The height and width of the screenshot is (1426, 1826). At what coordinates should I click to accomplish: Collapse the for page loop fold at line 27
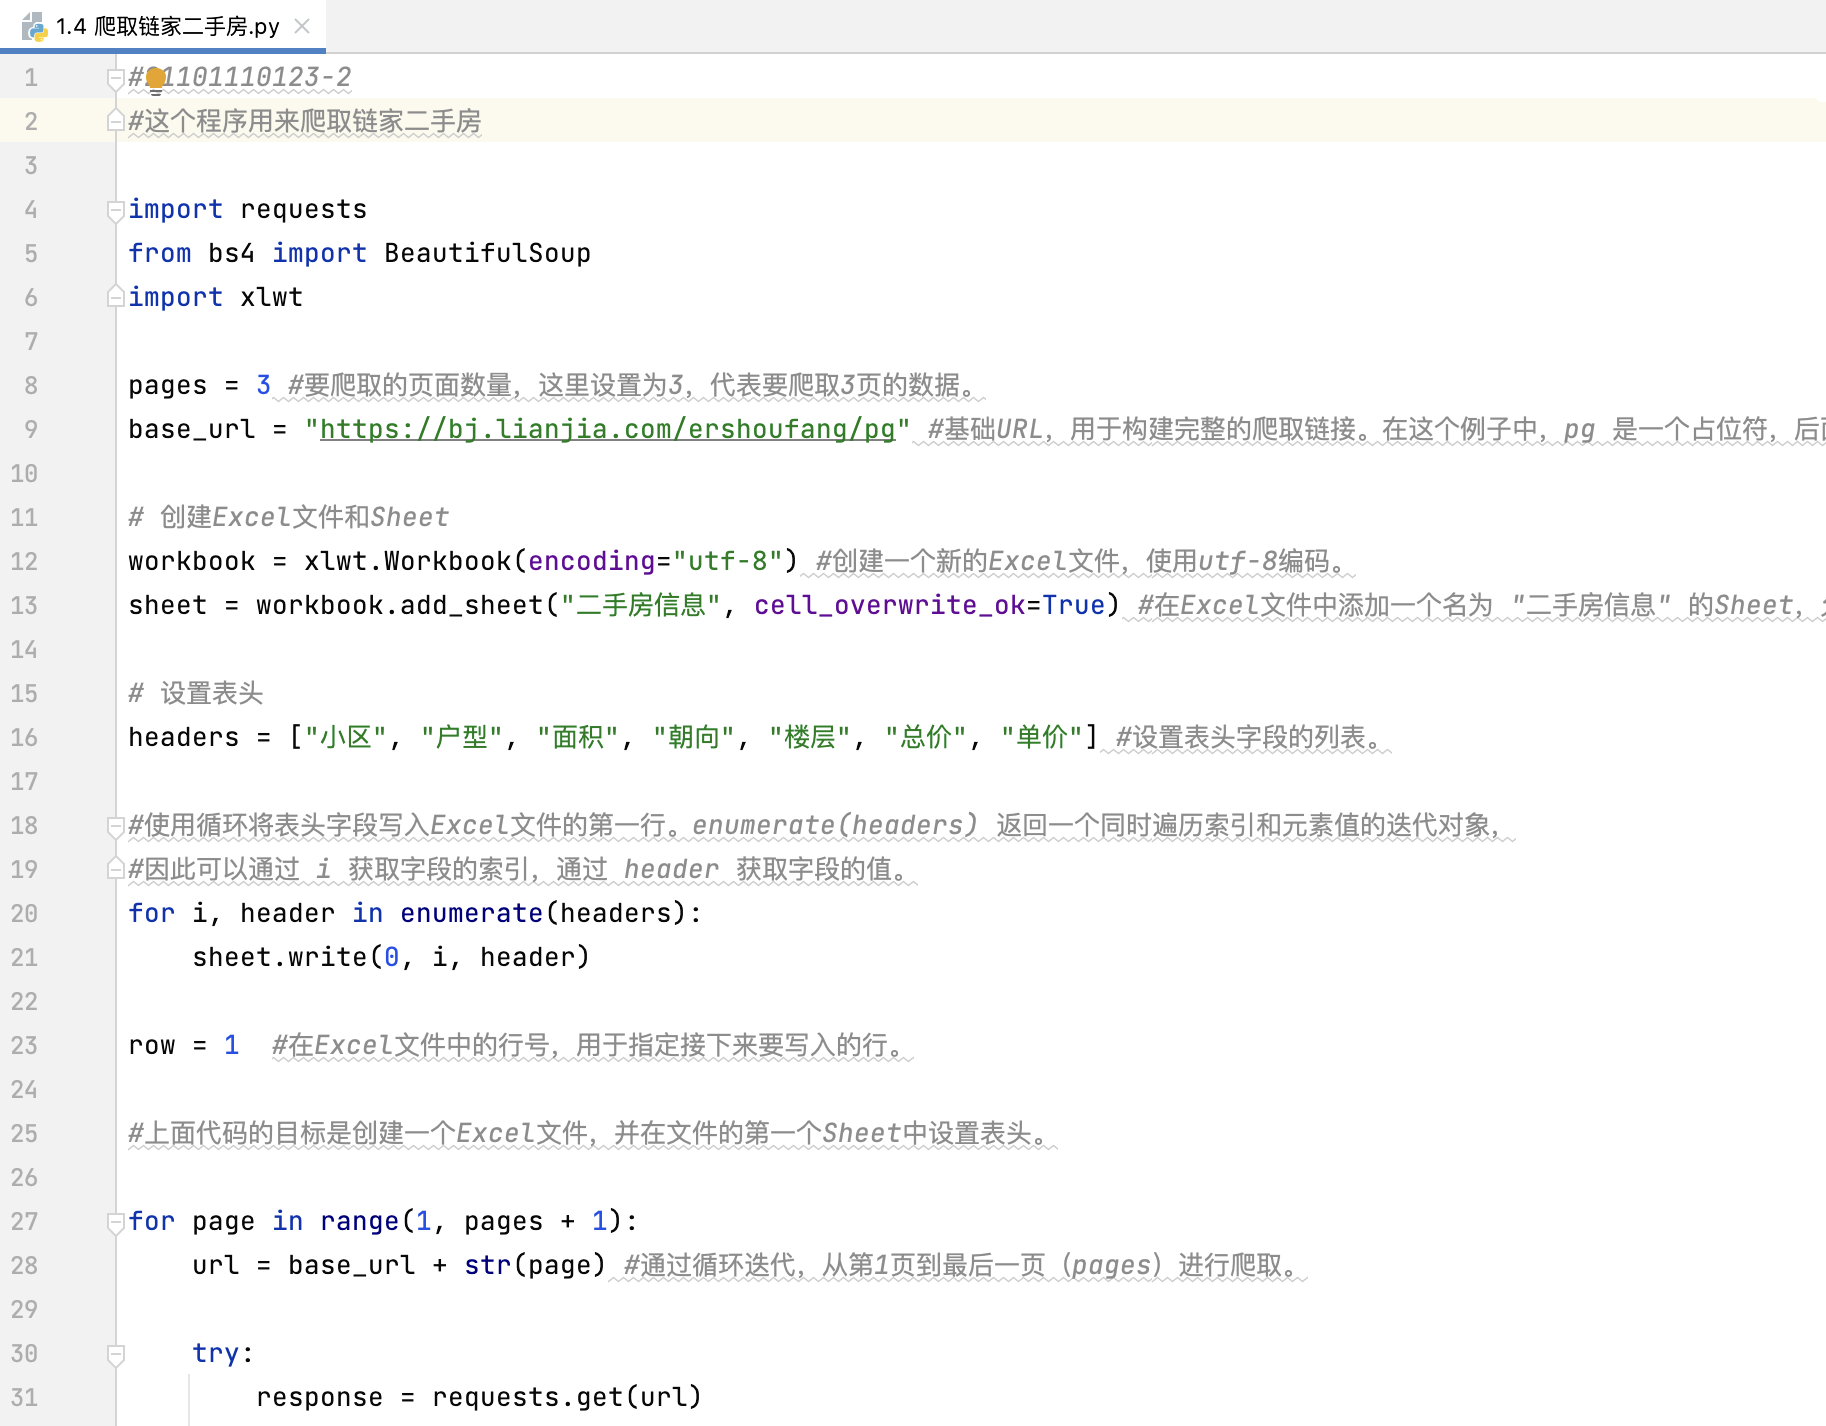pyautogui.click(x=115, y=1222)
